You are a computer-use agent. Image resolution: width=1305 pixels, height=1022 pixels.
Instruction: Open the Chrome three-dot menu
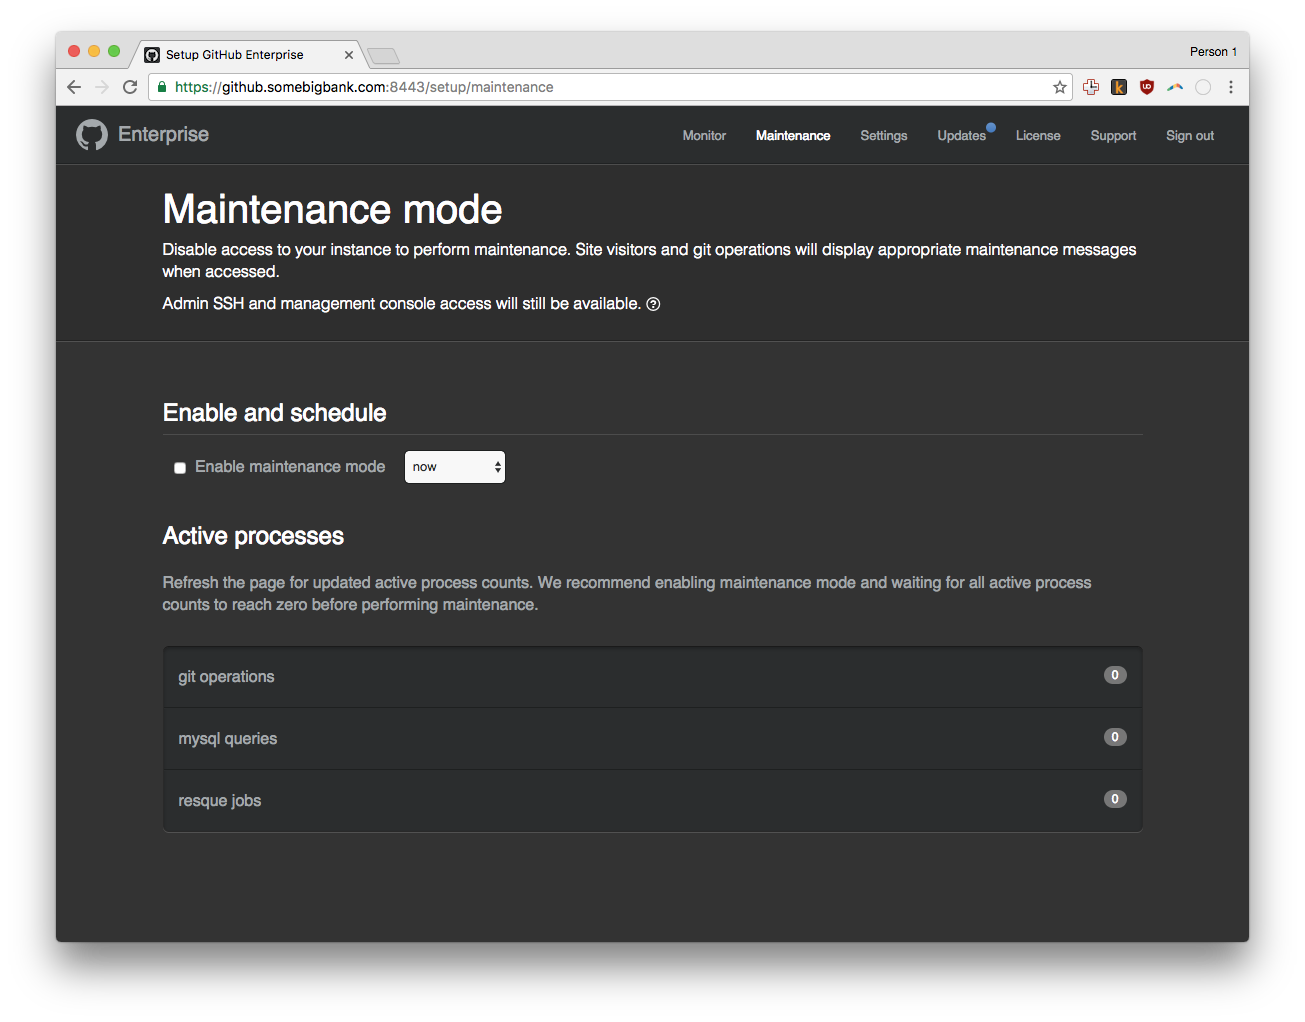(1231, 87)
